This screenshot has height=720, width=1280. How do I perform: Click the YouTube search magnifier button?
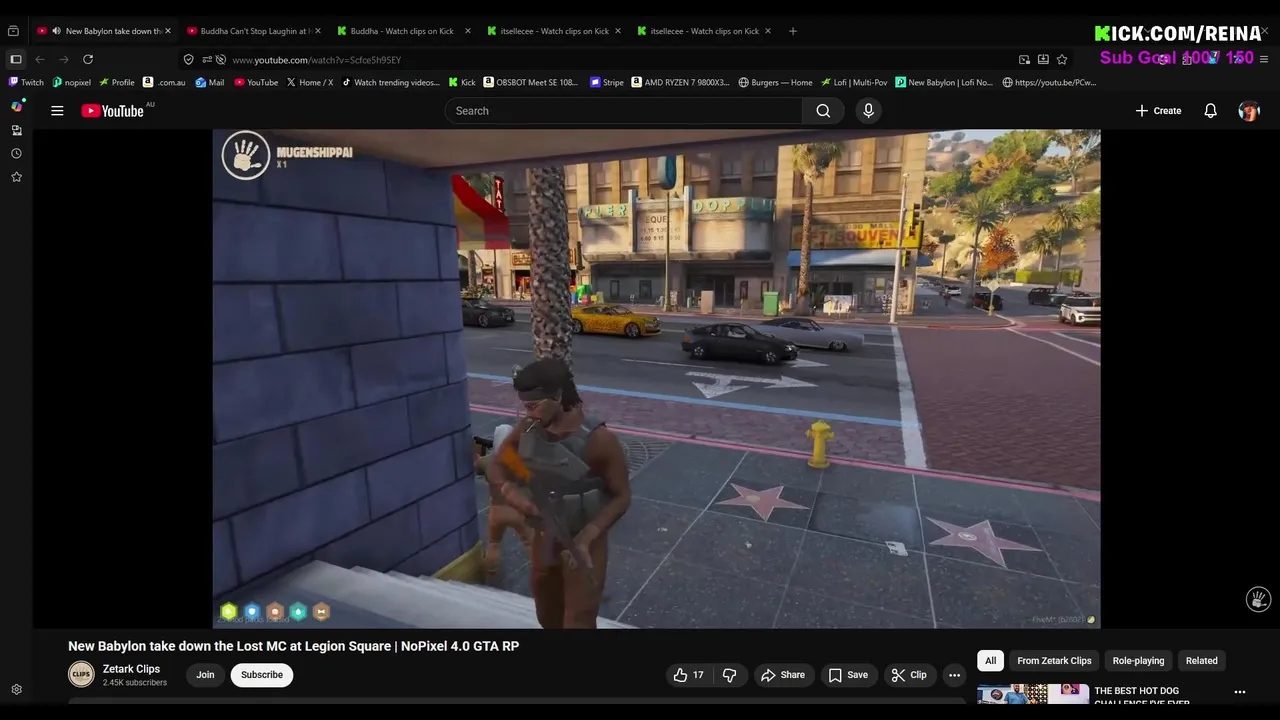click(x=823, y=111)
